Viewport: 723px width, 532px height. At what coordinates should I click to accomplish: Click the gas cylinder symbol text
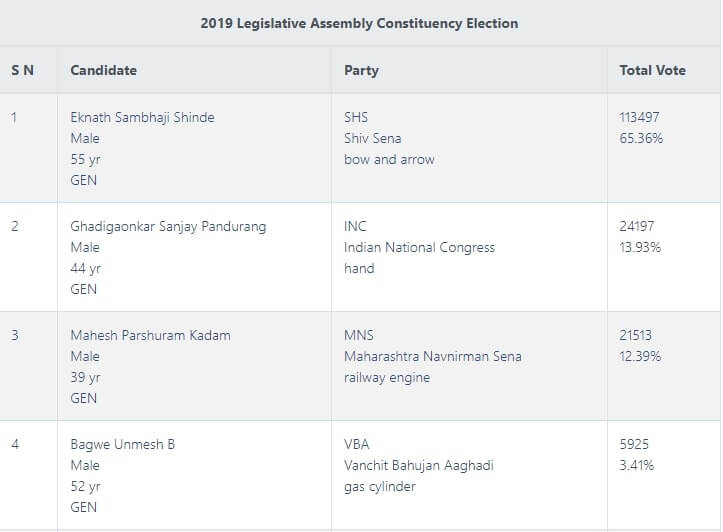click(380, 486)
